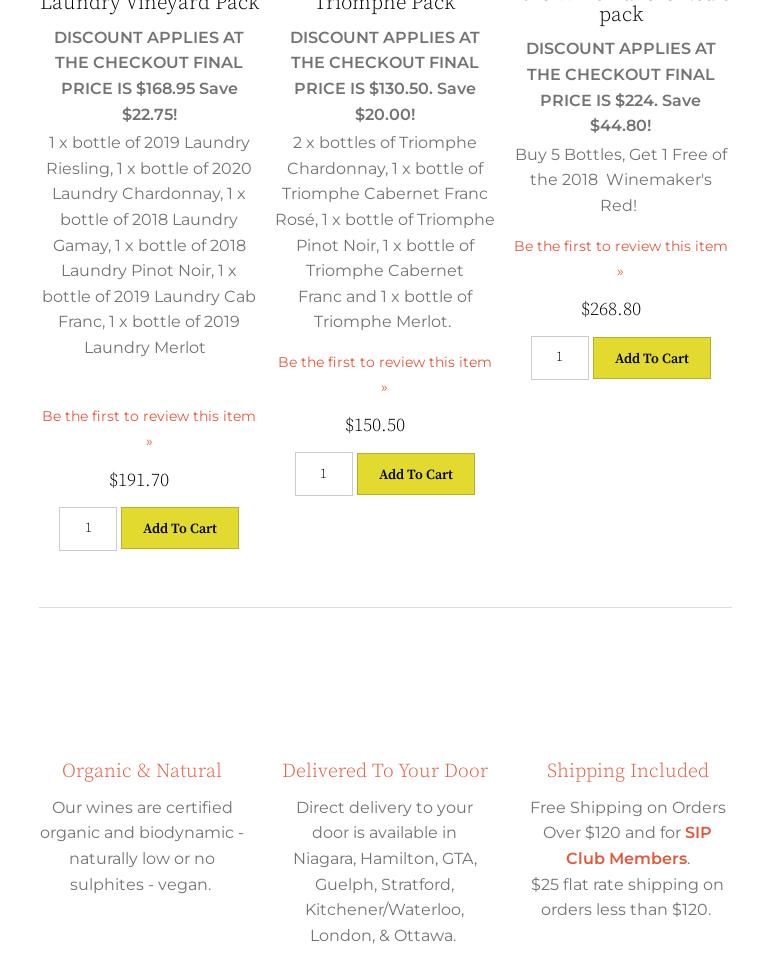Focus the Triomphe Pack quantity input
Image resolution: width=770 pixels, height=960 pixels.
[x=324, y=474]
